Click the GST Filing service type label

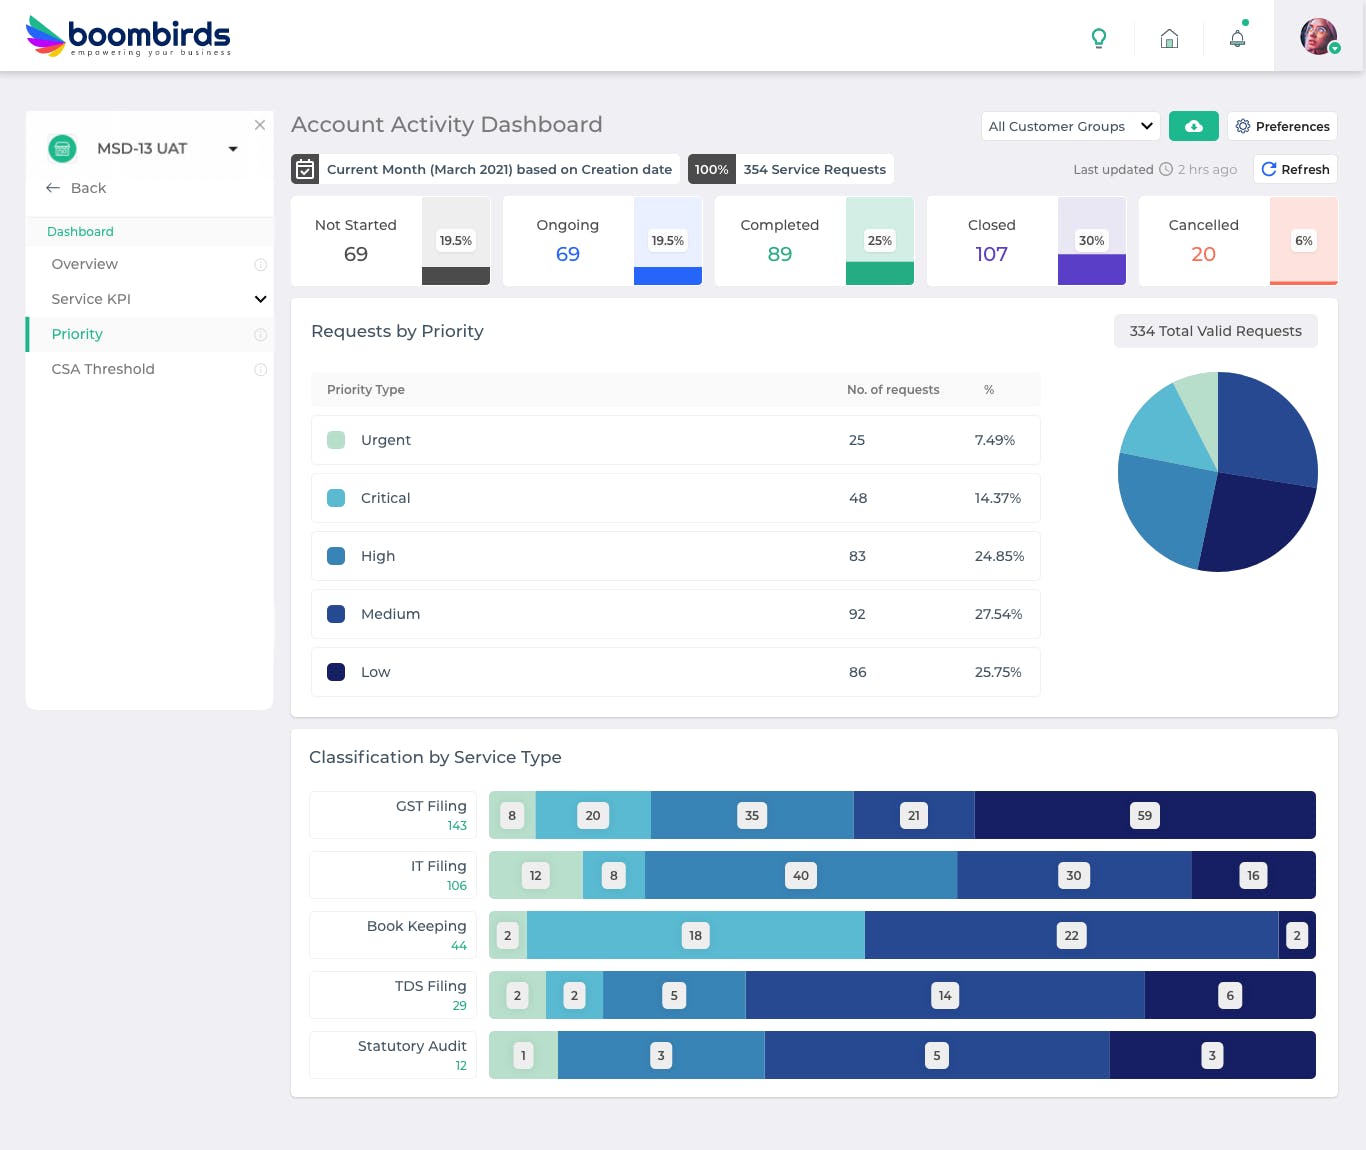tap(431, 806)
